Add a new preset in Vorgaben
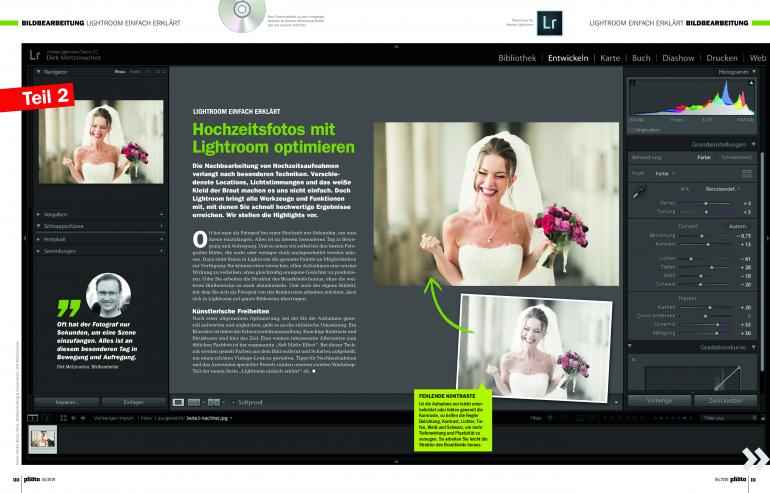The height and width of the screenshot is (493, 770). point(161,214)
